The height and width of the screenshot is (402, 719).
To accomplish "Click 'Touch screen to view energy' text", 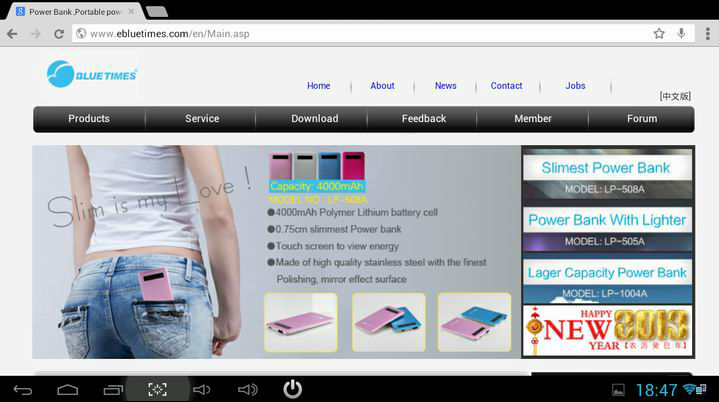I will (x=337, y=246).
